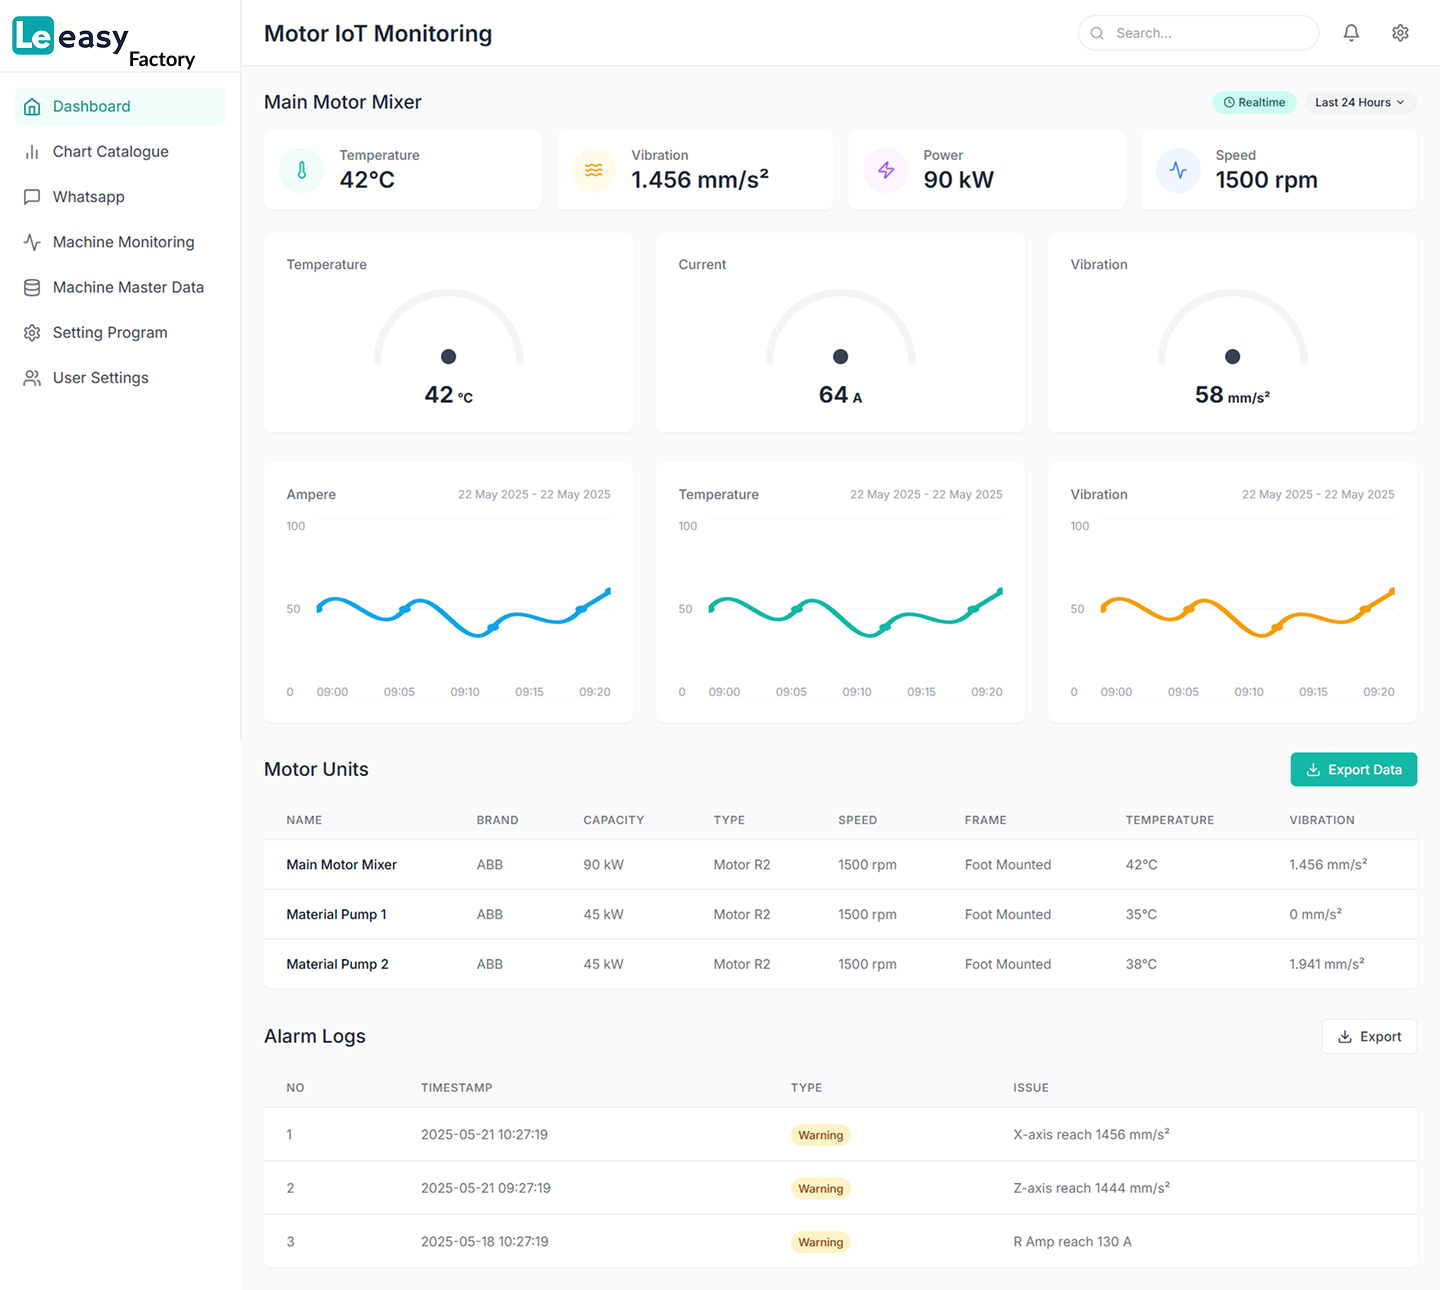Open settings via the header gear icon
Image resolution: width=1440 pixels, height=1290 pixels.
[x=1400, y=33]
